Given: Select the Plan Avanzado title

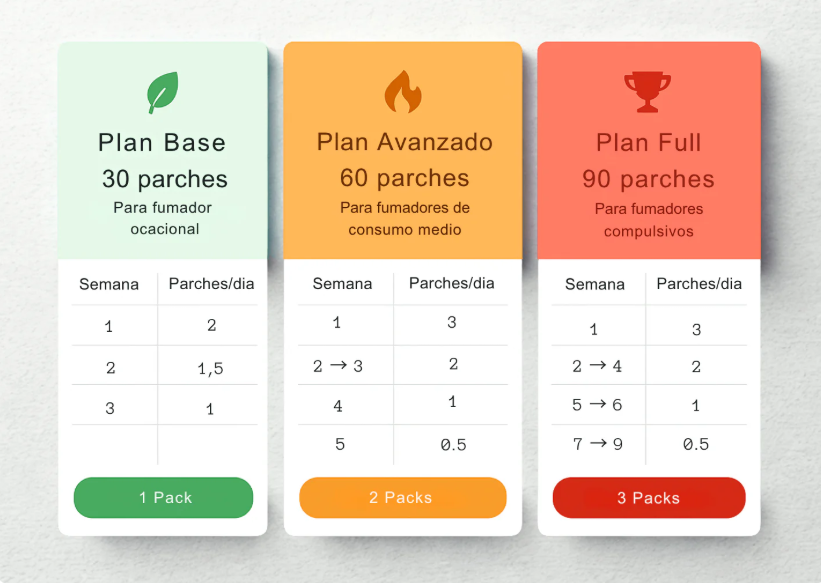Looking at the screenshot, I should [x=405, y=142].
